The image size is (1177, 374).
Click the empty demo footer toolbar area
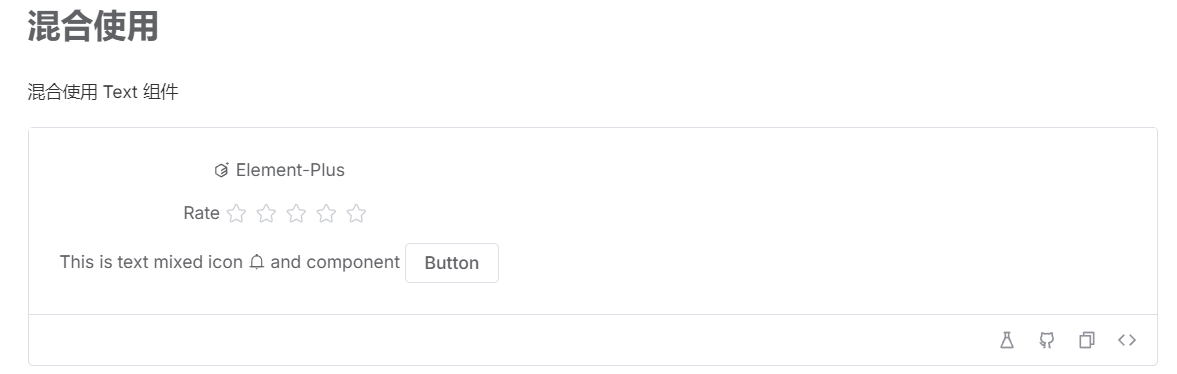point(510,340)
